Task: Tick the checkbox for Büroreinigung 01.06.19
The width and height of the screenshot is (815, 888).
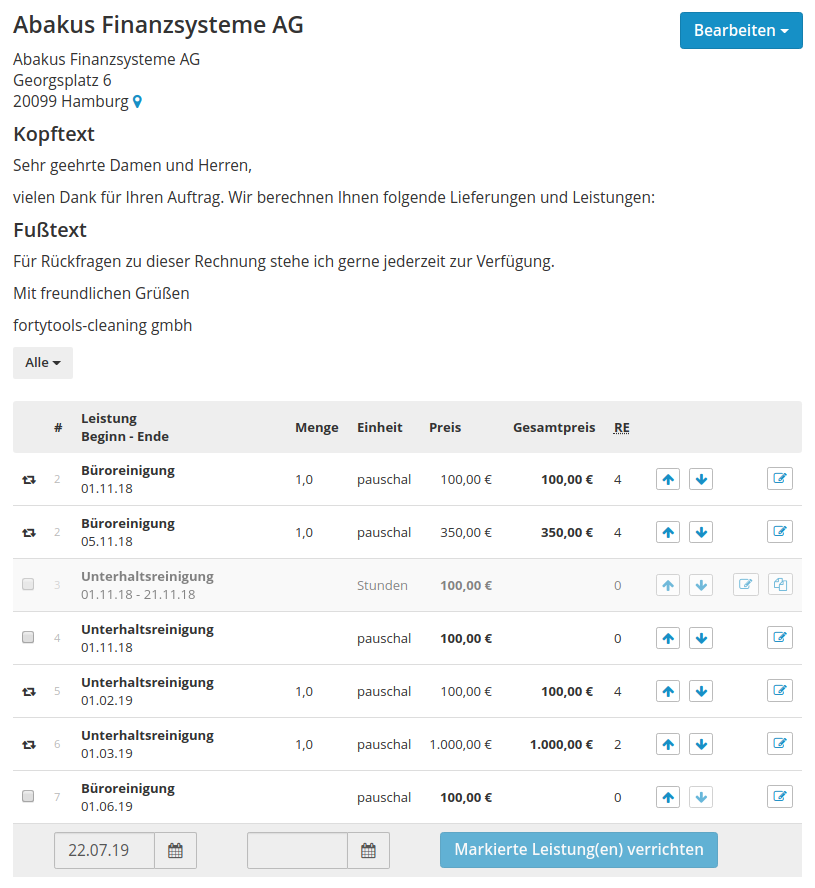Action: pyautogui.click(x=28, y=796)
